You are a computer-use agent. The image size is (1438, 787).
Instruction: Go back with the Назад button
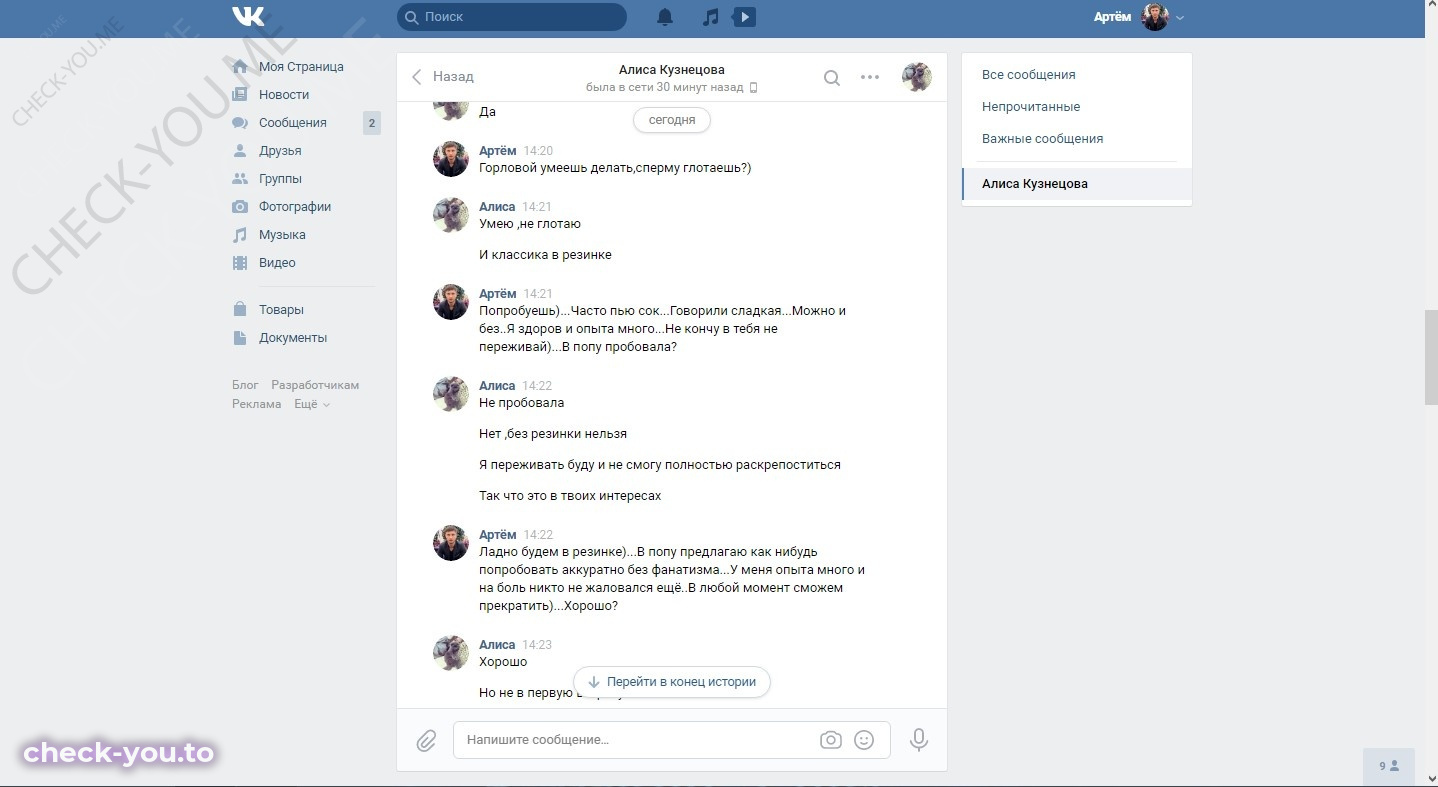click(x=442, y=76)
